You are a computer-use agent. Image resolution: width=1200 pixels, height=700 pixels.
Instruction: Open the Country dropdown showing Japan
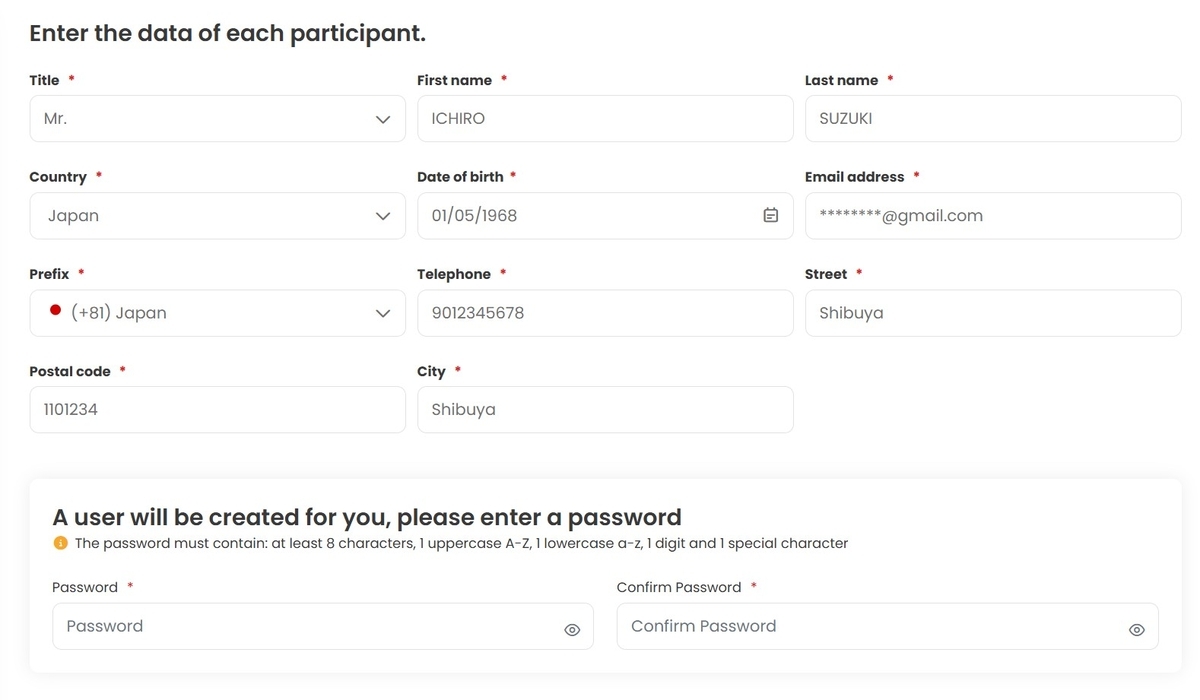[x=217, y=216]
